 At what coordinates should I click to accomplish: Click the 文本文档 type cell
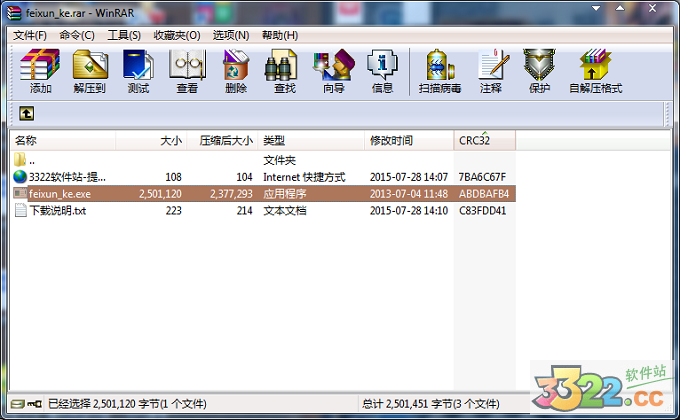(x=284, y=210)
